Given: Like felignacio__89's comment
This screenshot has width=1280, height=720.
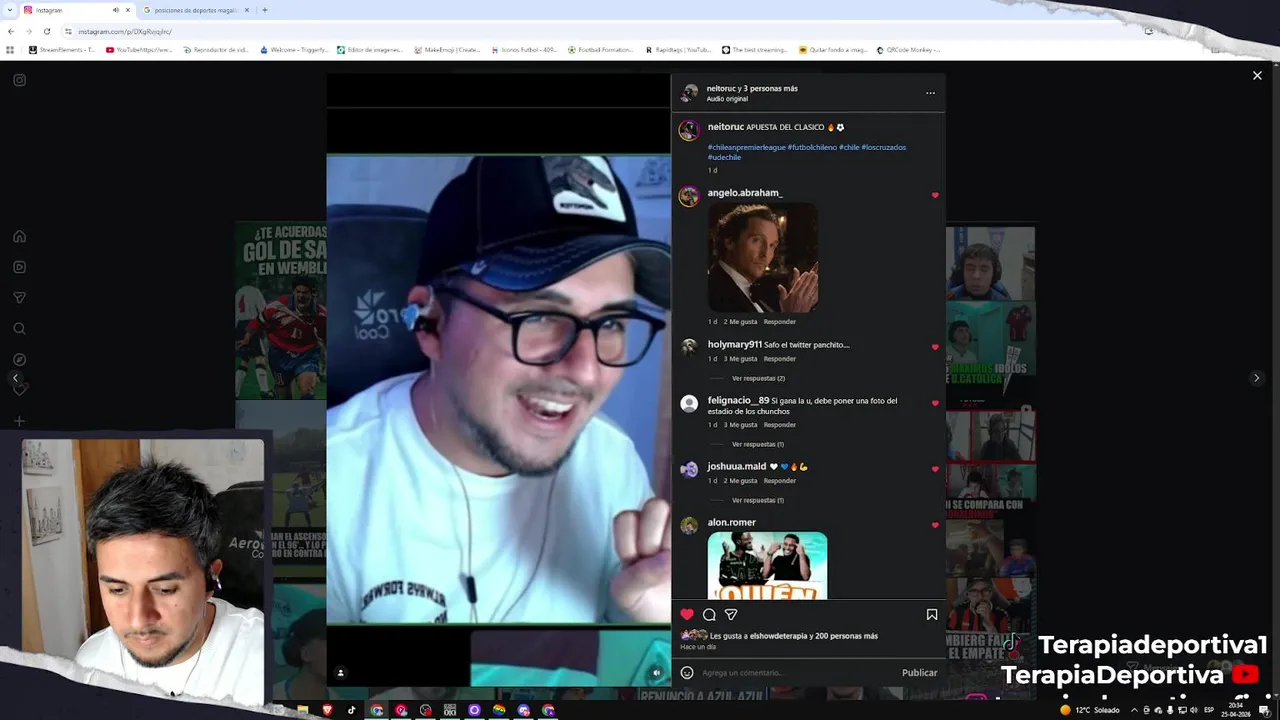Looking at the screenshot, I should [935, 403].
